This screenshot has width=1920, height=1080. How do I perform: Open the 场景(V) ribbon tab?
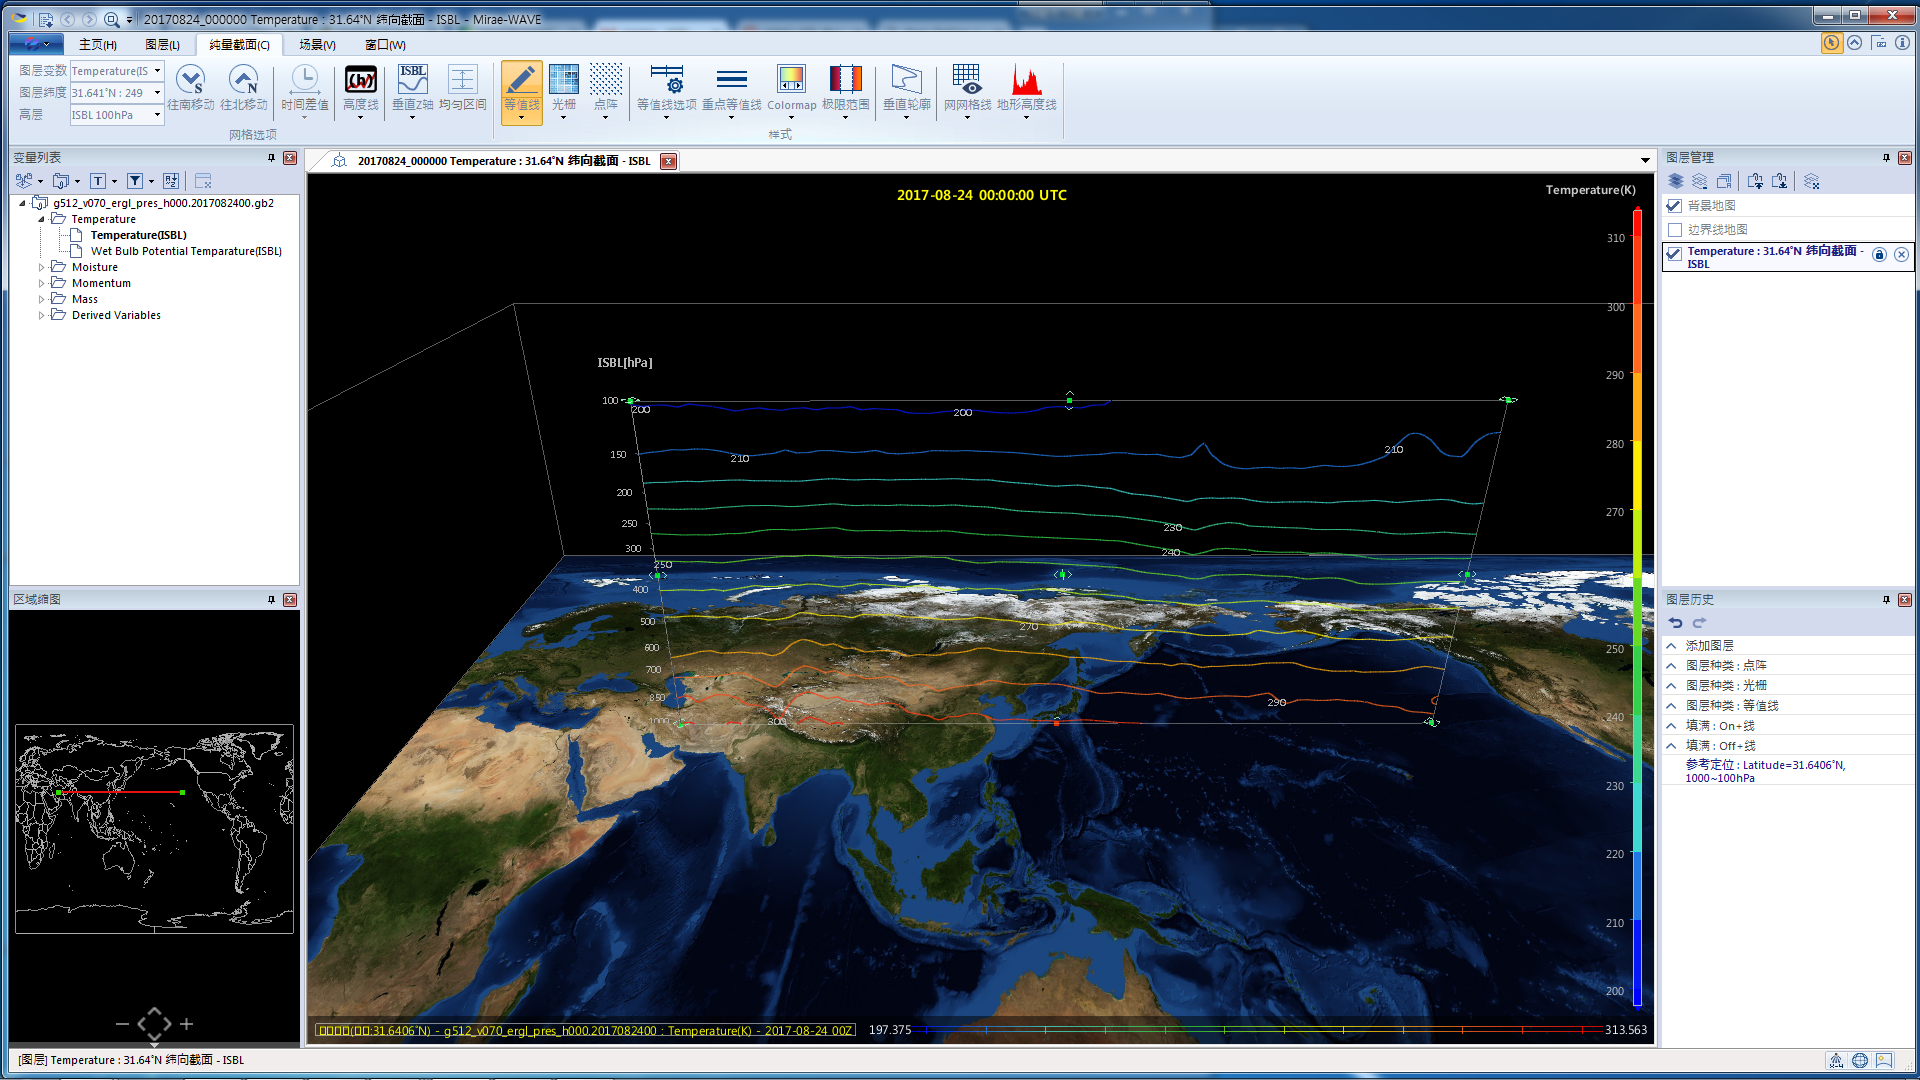click(317, 45)
